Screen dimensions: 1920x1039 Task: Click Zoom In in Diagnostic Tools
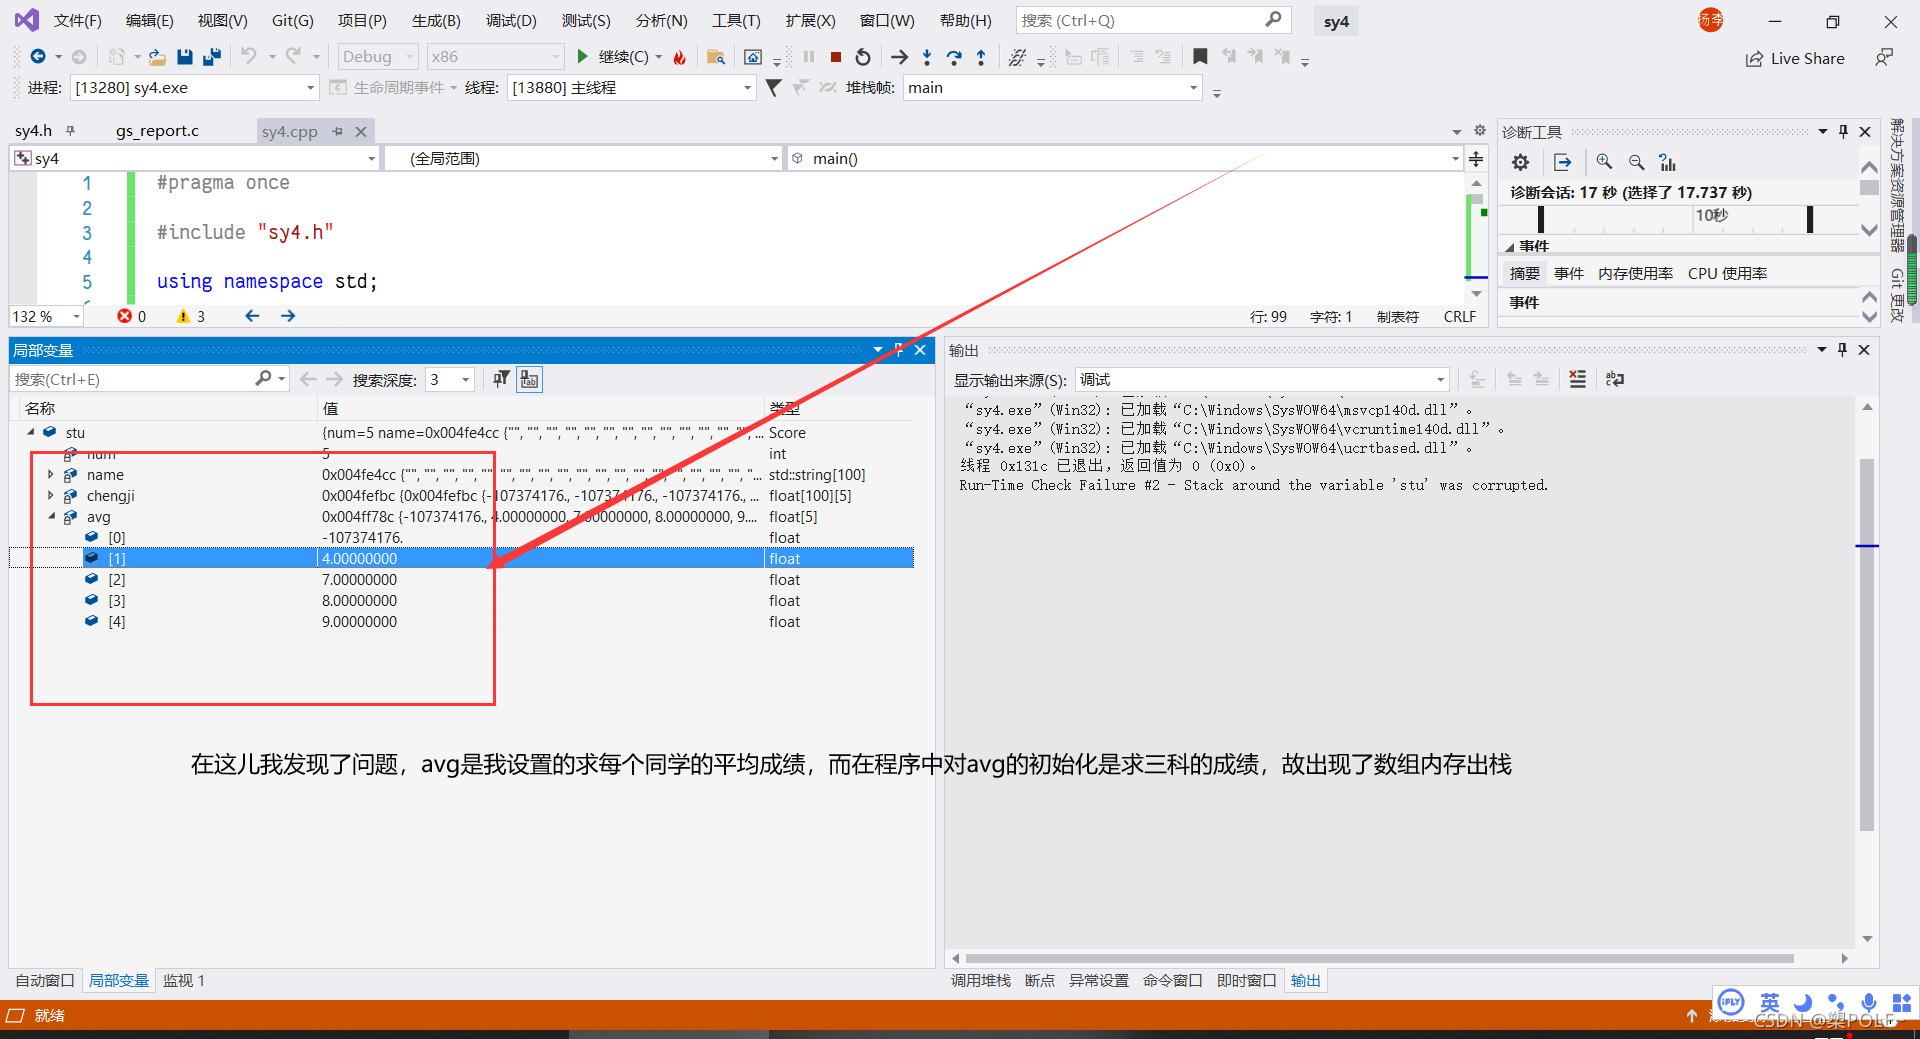pos(1604,162)
